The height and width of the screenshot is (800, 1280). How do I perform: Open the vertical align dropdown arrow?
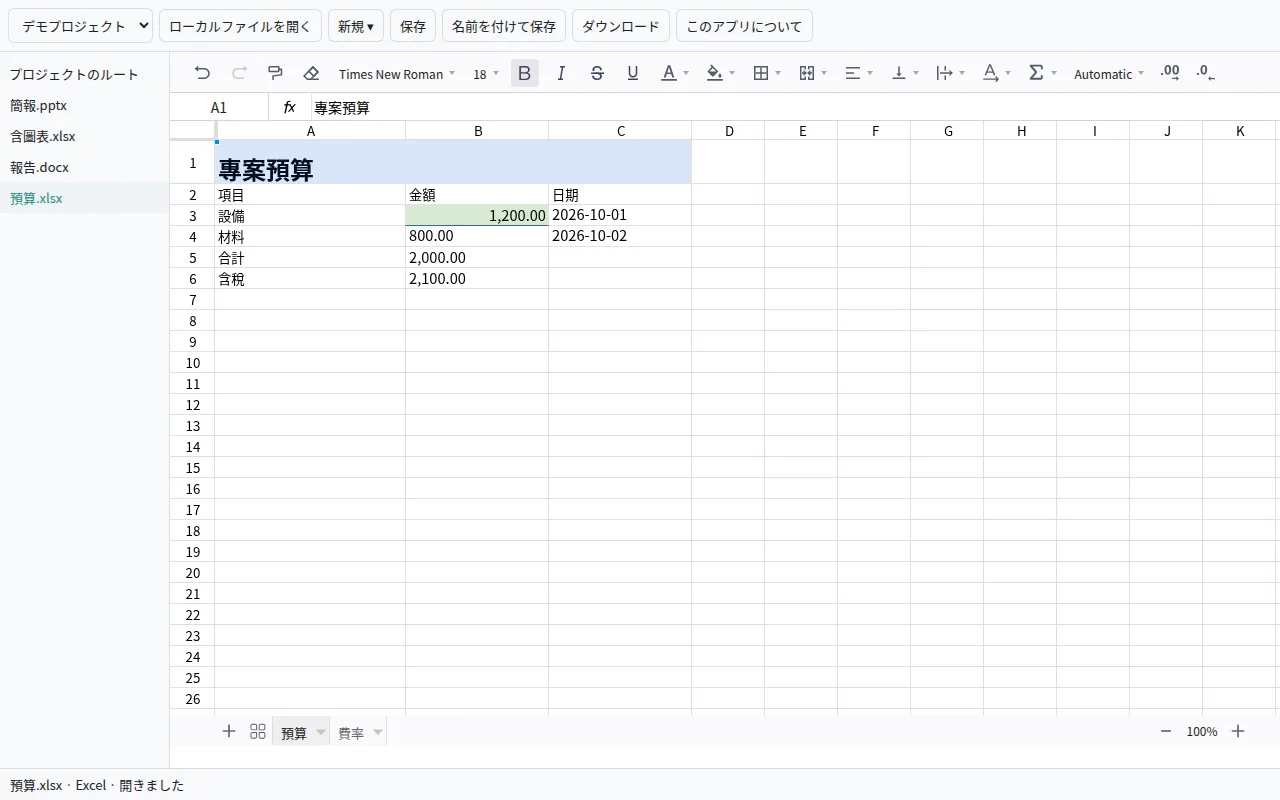point(916,73)
